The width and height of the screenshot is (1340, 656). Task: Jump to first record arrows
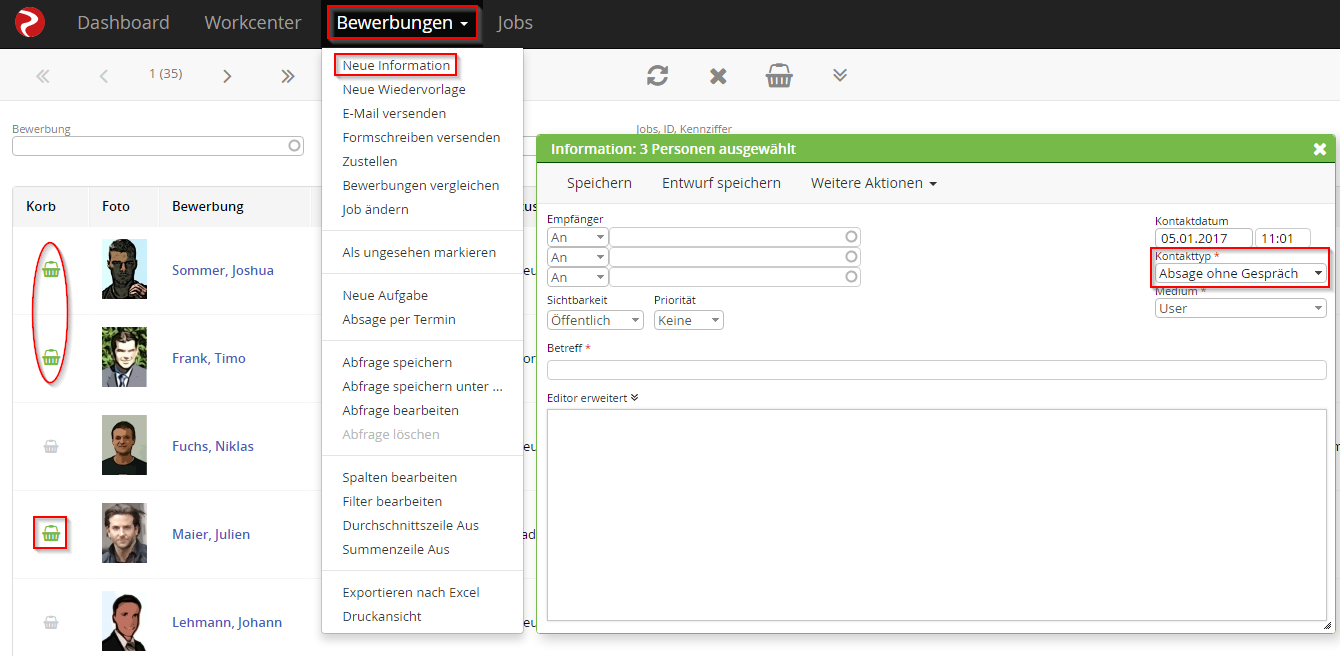click(x=42, y=76)
